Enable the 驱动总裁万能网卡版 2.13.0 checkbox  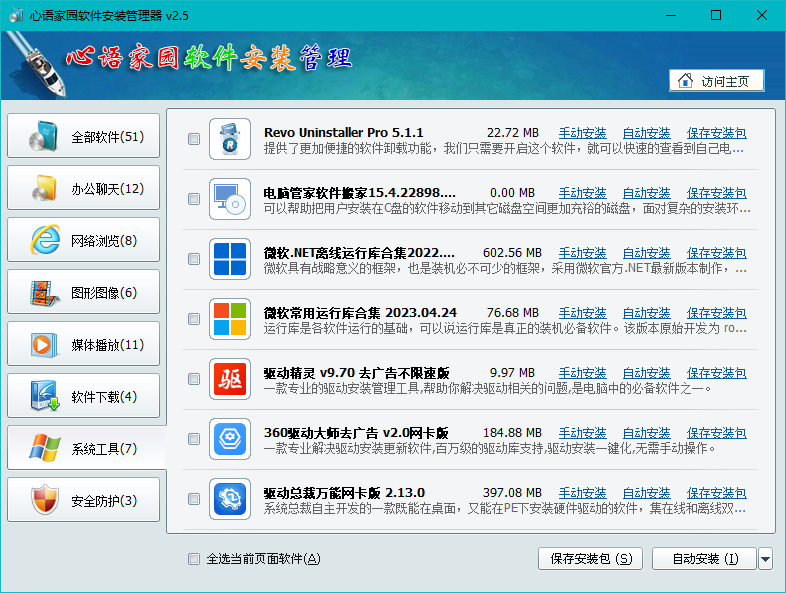pyautogui.click(x=193, y=499)
